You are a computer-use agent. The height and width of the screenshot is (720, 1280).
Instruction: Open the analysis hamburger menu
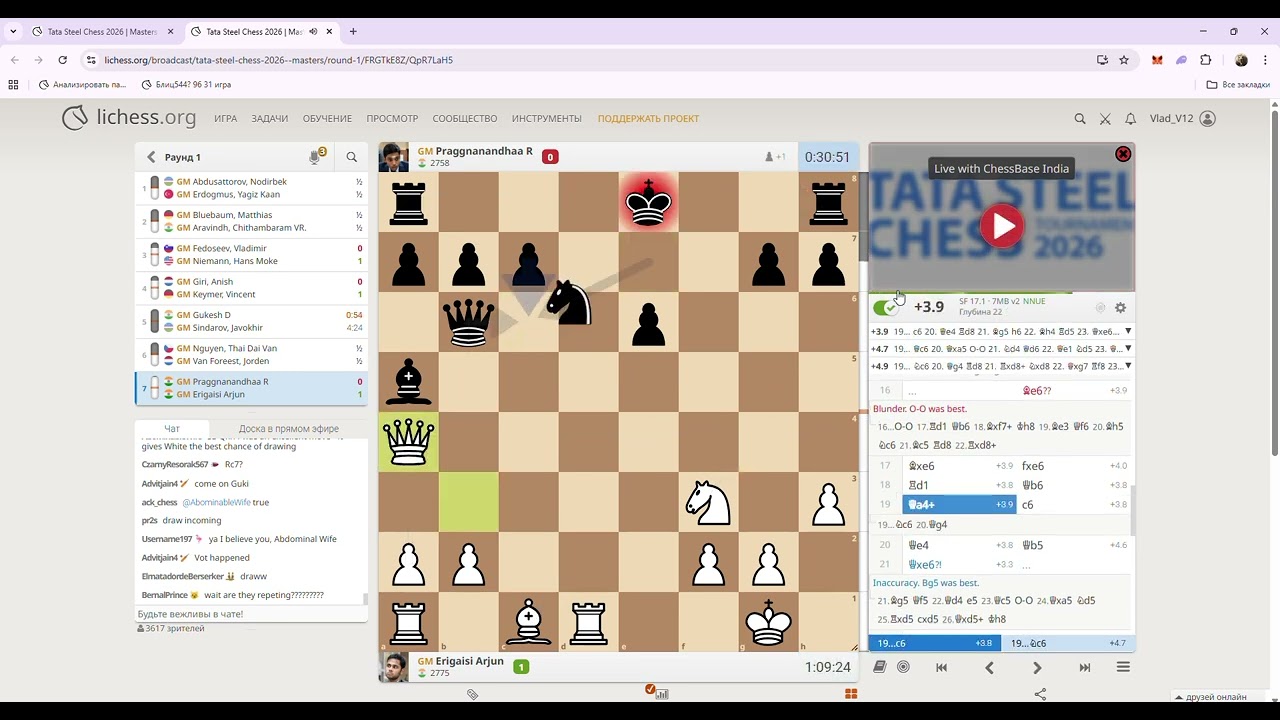click(x=1123, y=667)
